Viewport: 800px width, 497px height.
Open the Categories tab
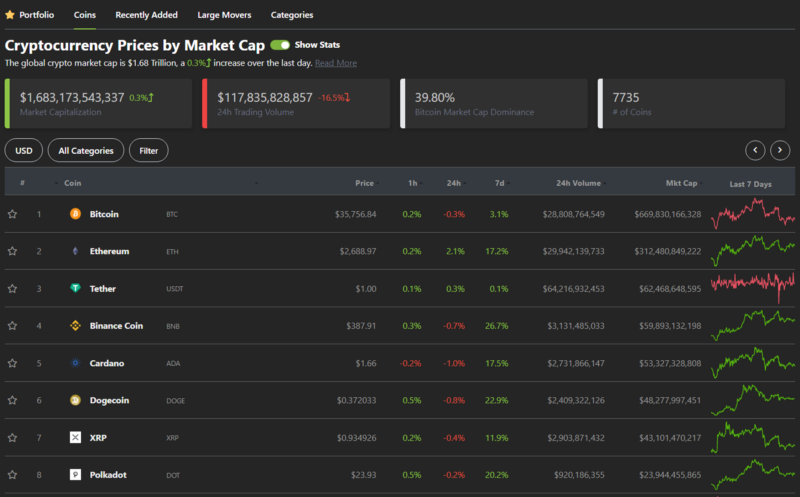[292, 15]
